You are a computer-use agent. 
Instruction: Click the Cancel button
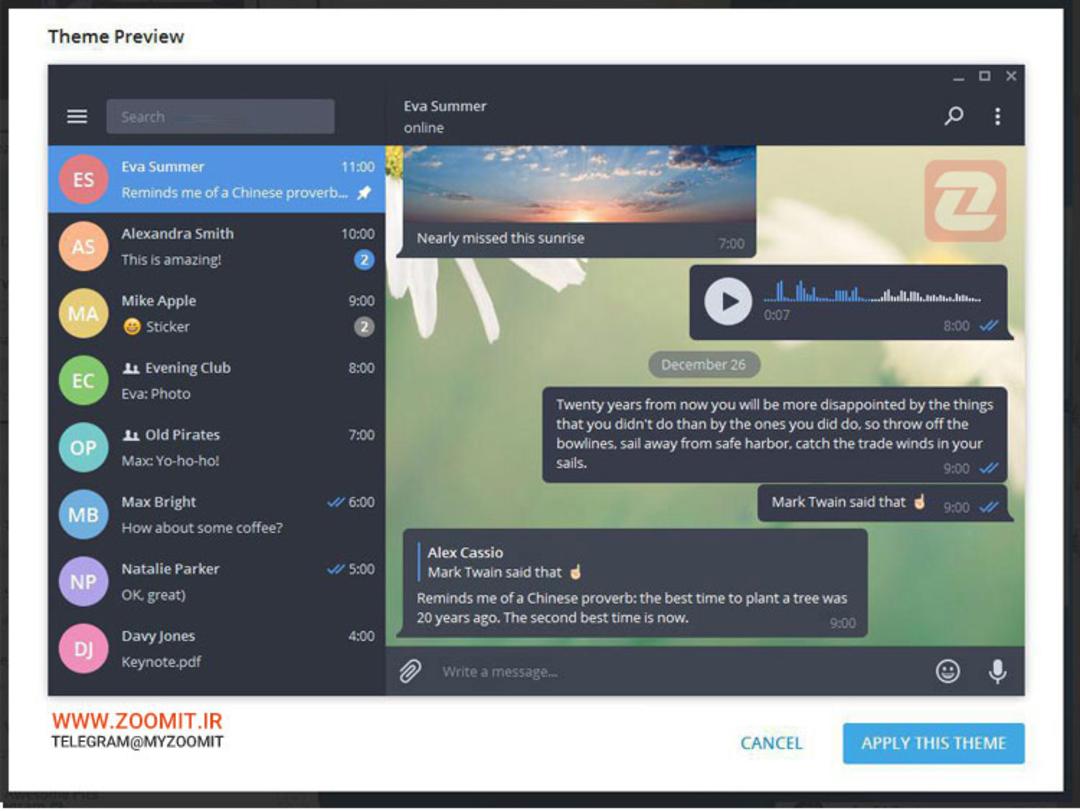tap(771, 743)
